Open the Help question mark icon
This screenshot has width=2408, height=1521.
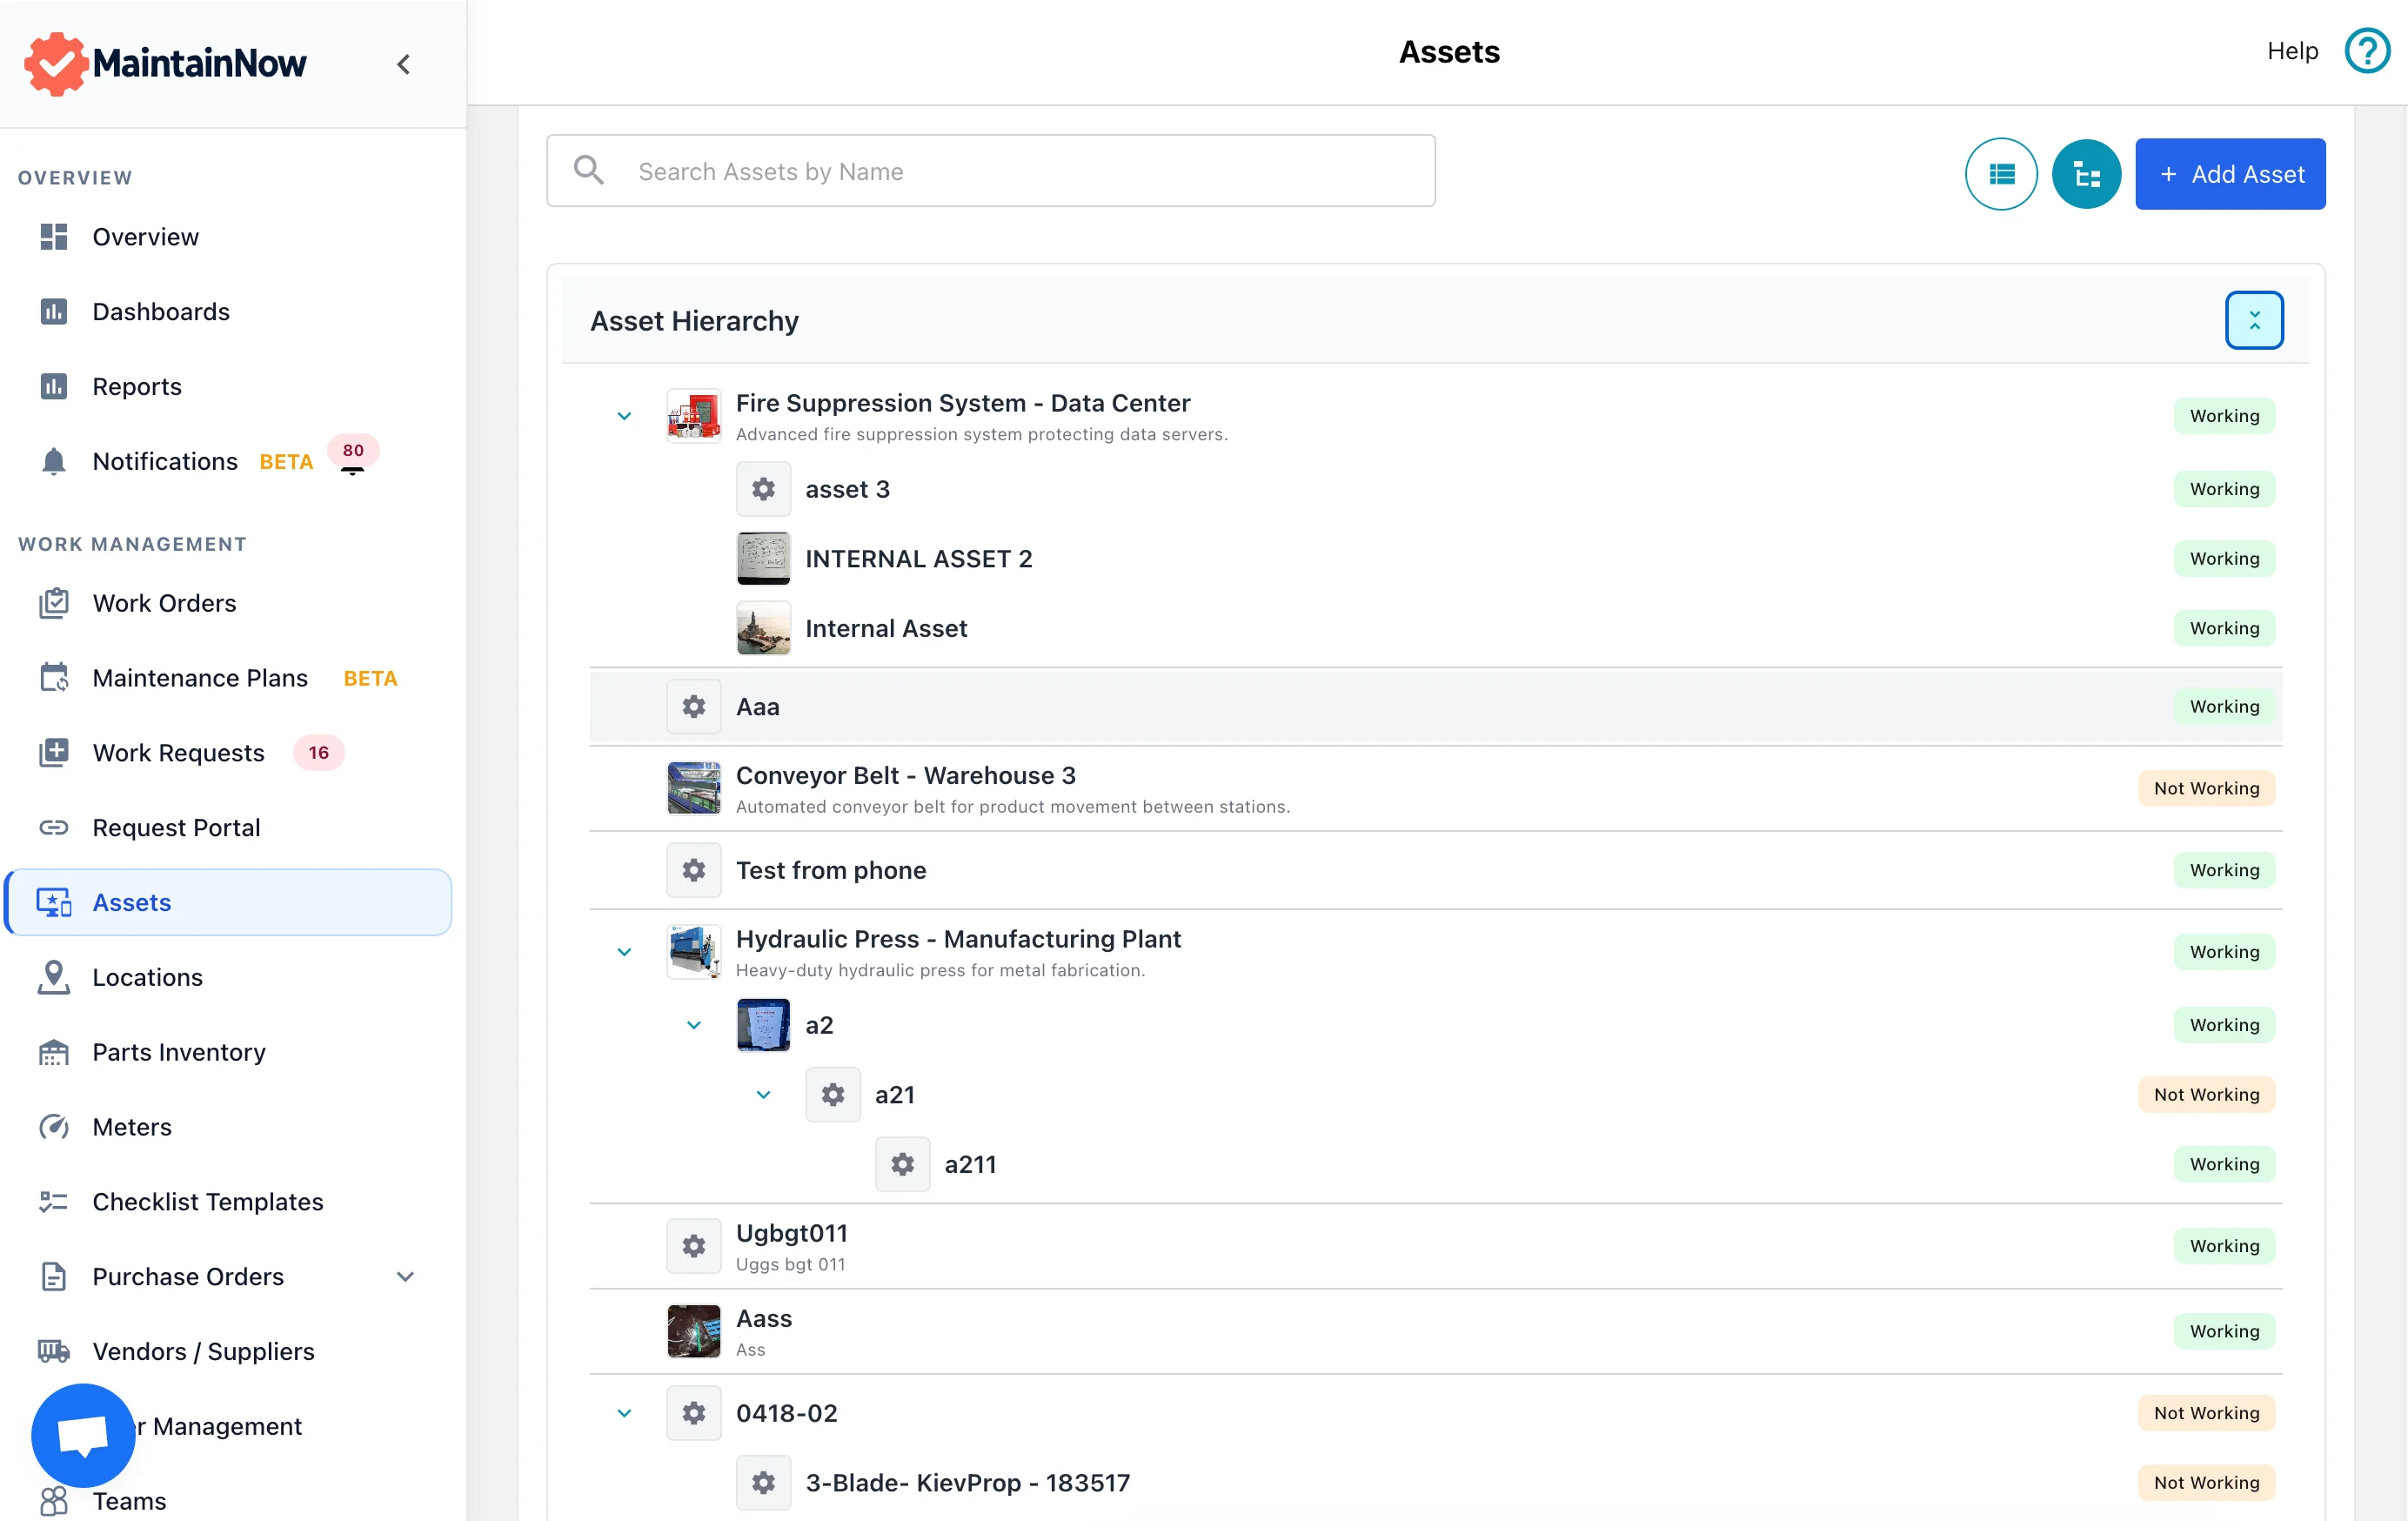tap(2366, 51)
